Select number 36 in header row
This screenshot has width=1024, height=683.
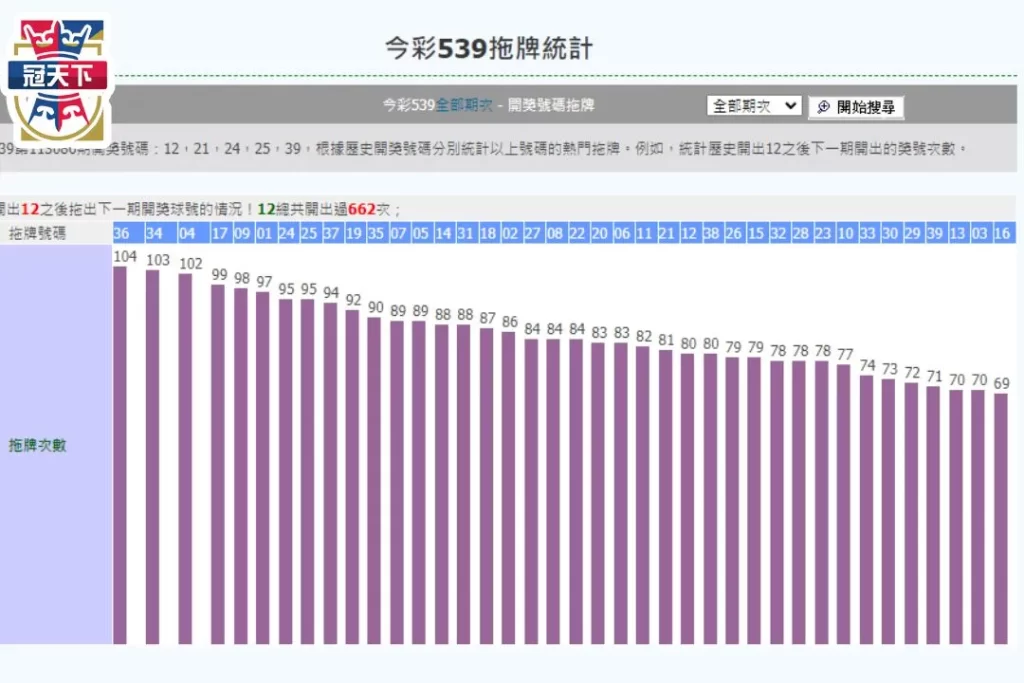pos(121,233)
